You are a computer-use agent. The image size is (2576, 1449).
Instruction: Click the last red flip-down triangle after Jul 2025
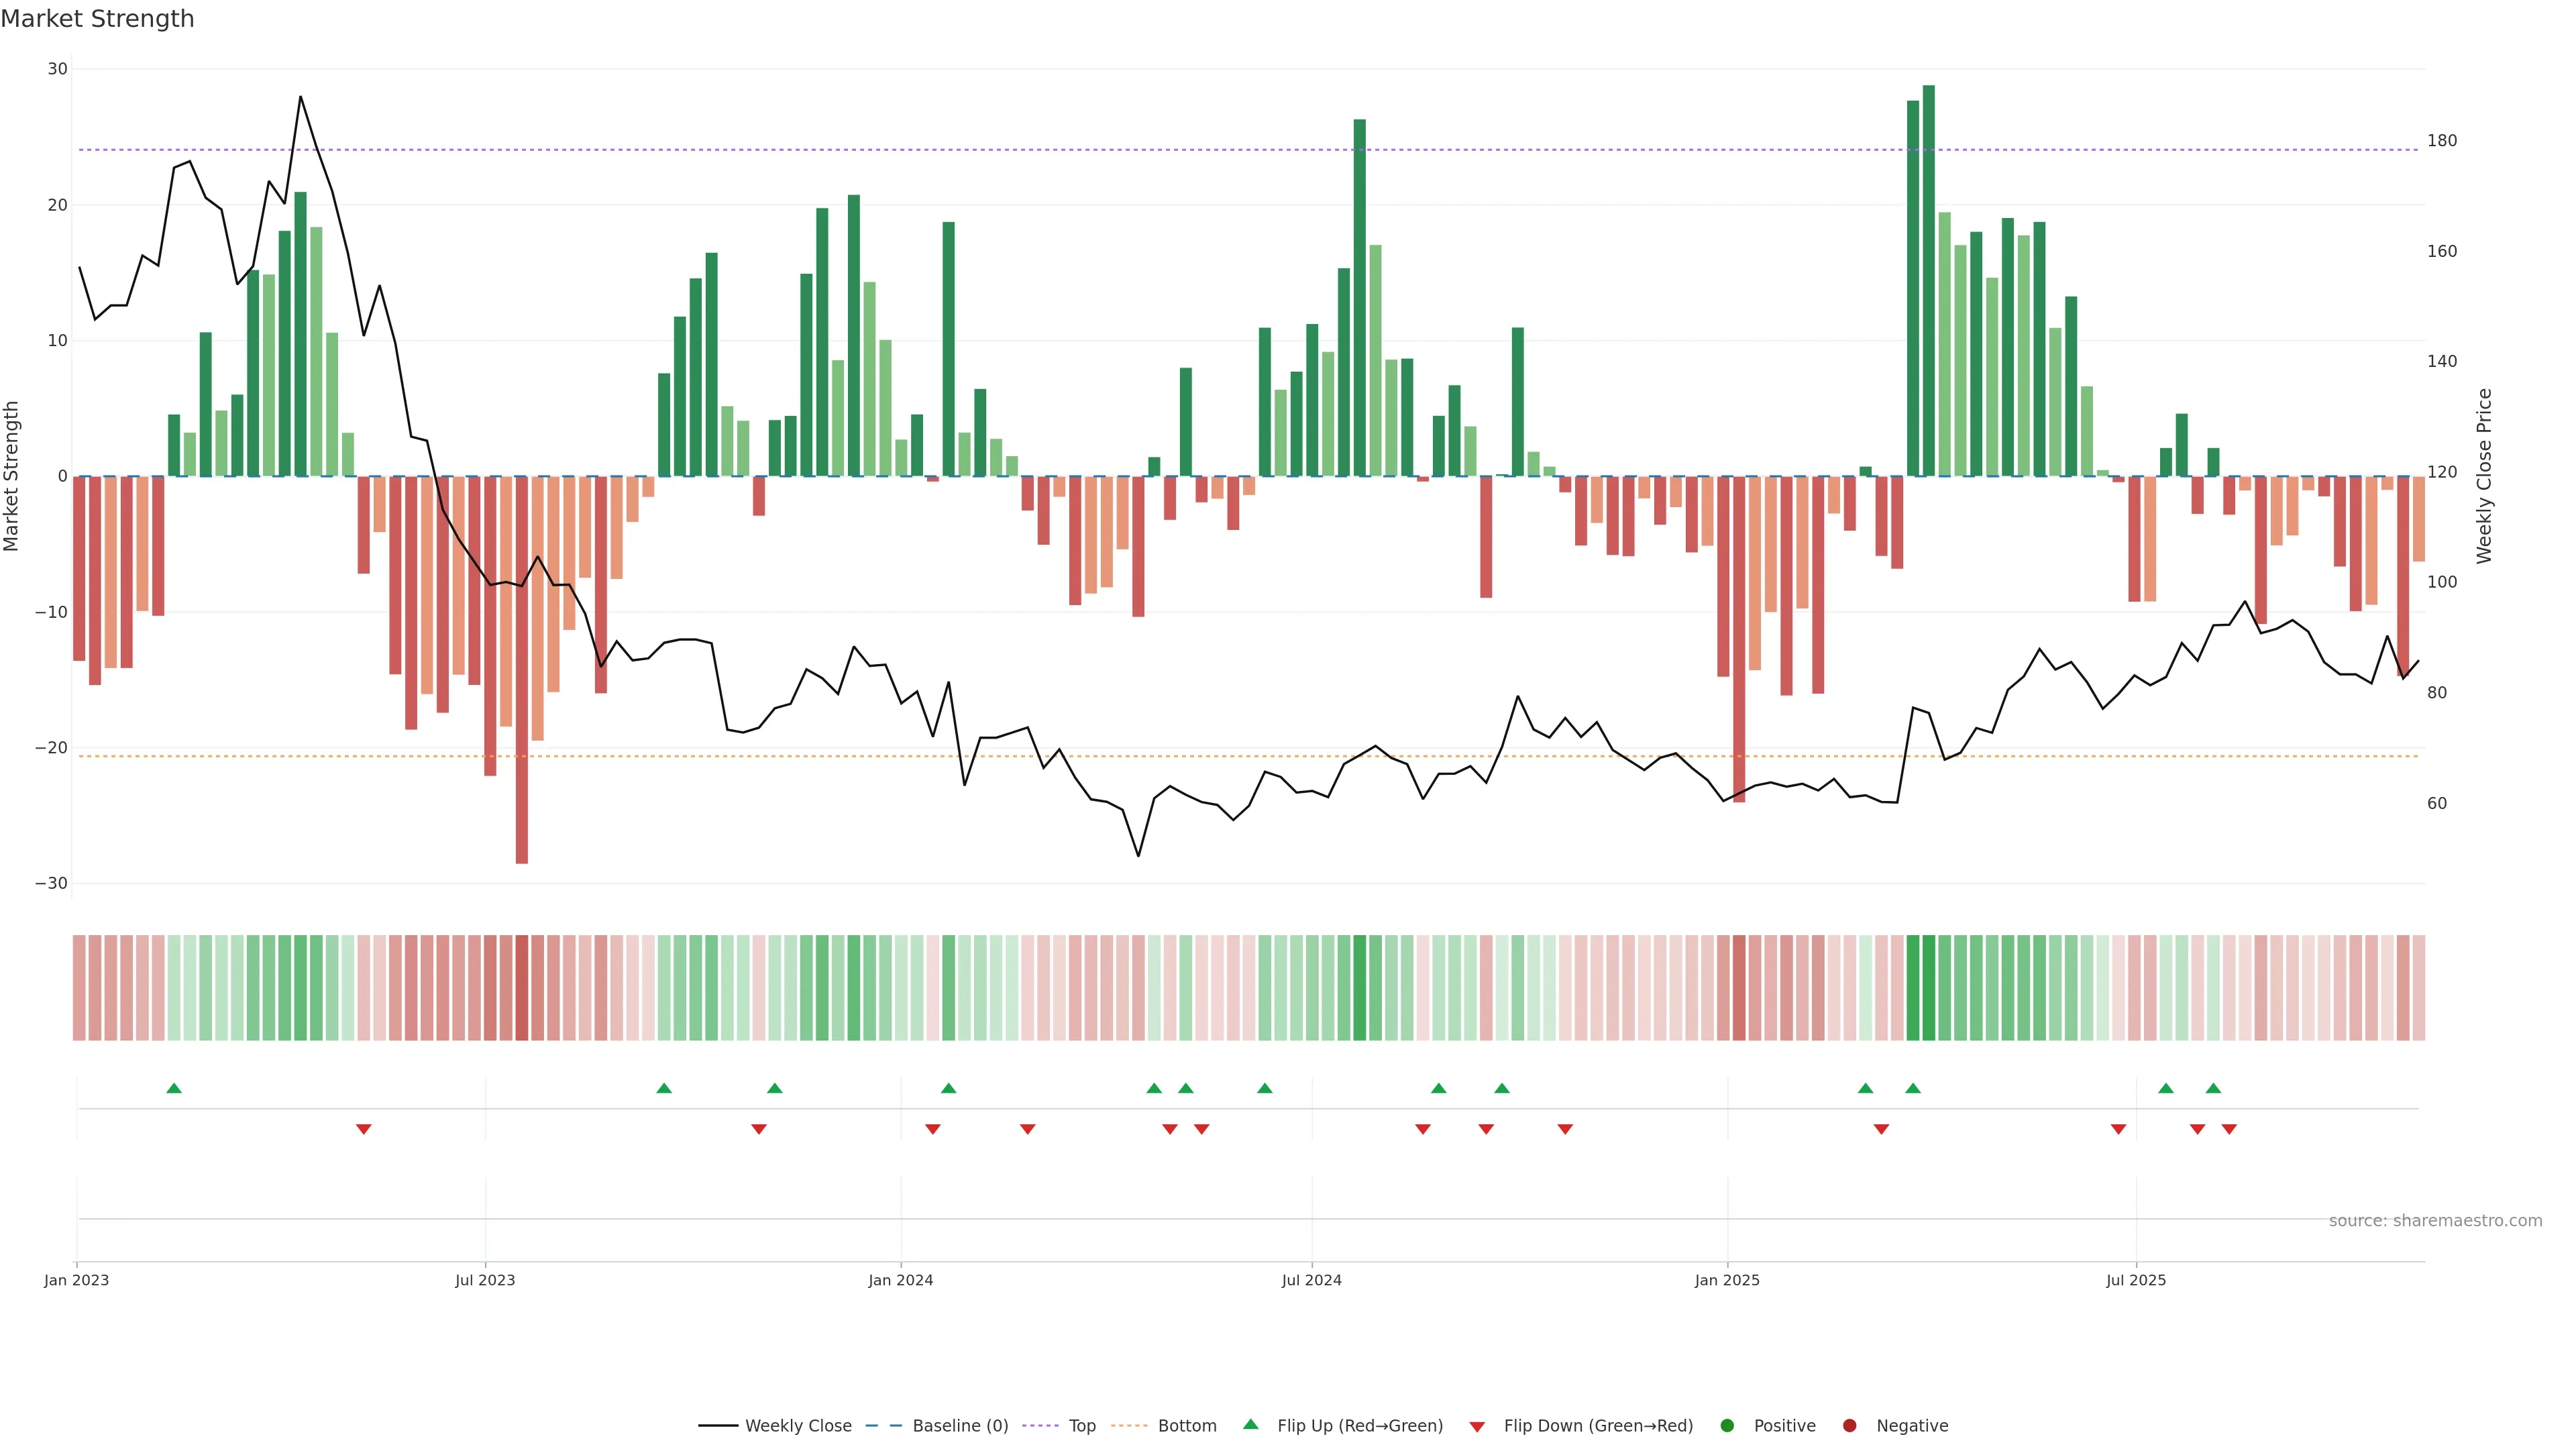[x=2229, y=1129]
